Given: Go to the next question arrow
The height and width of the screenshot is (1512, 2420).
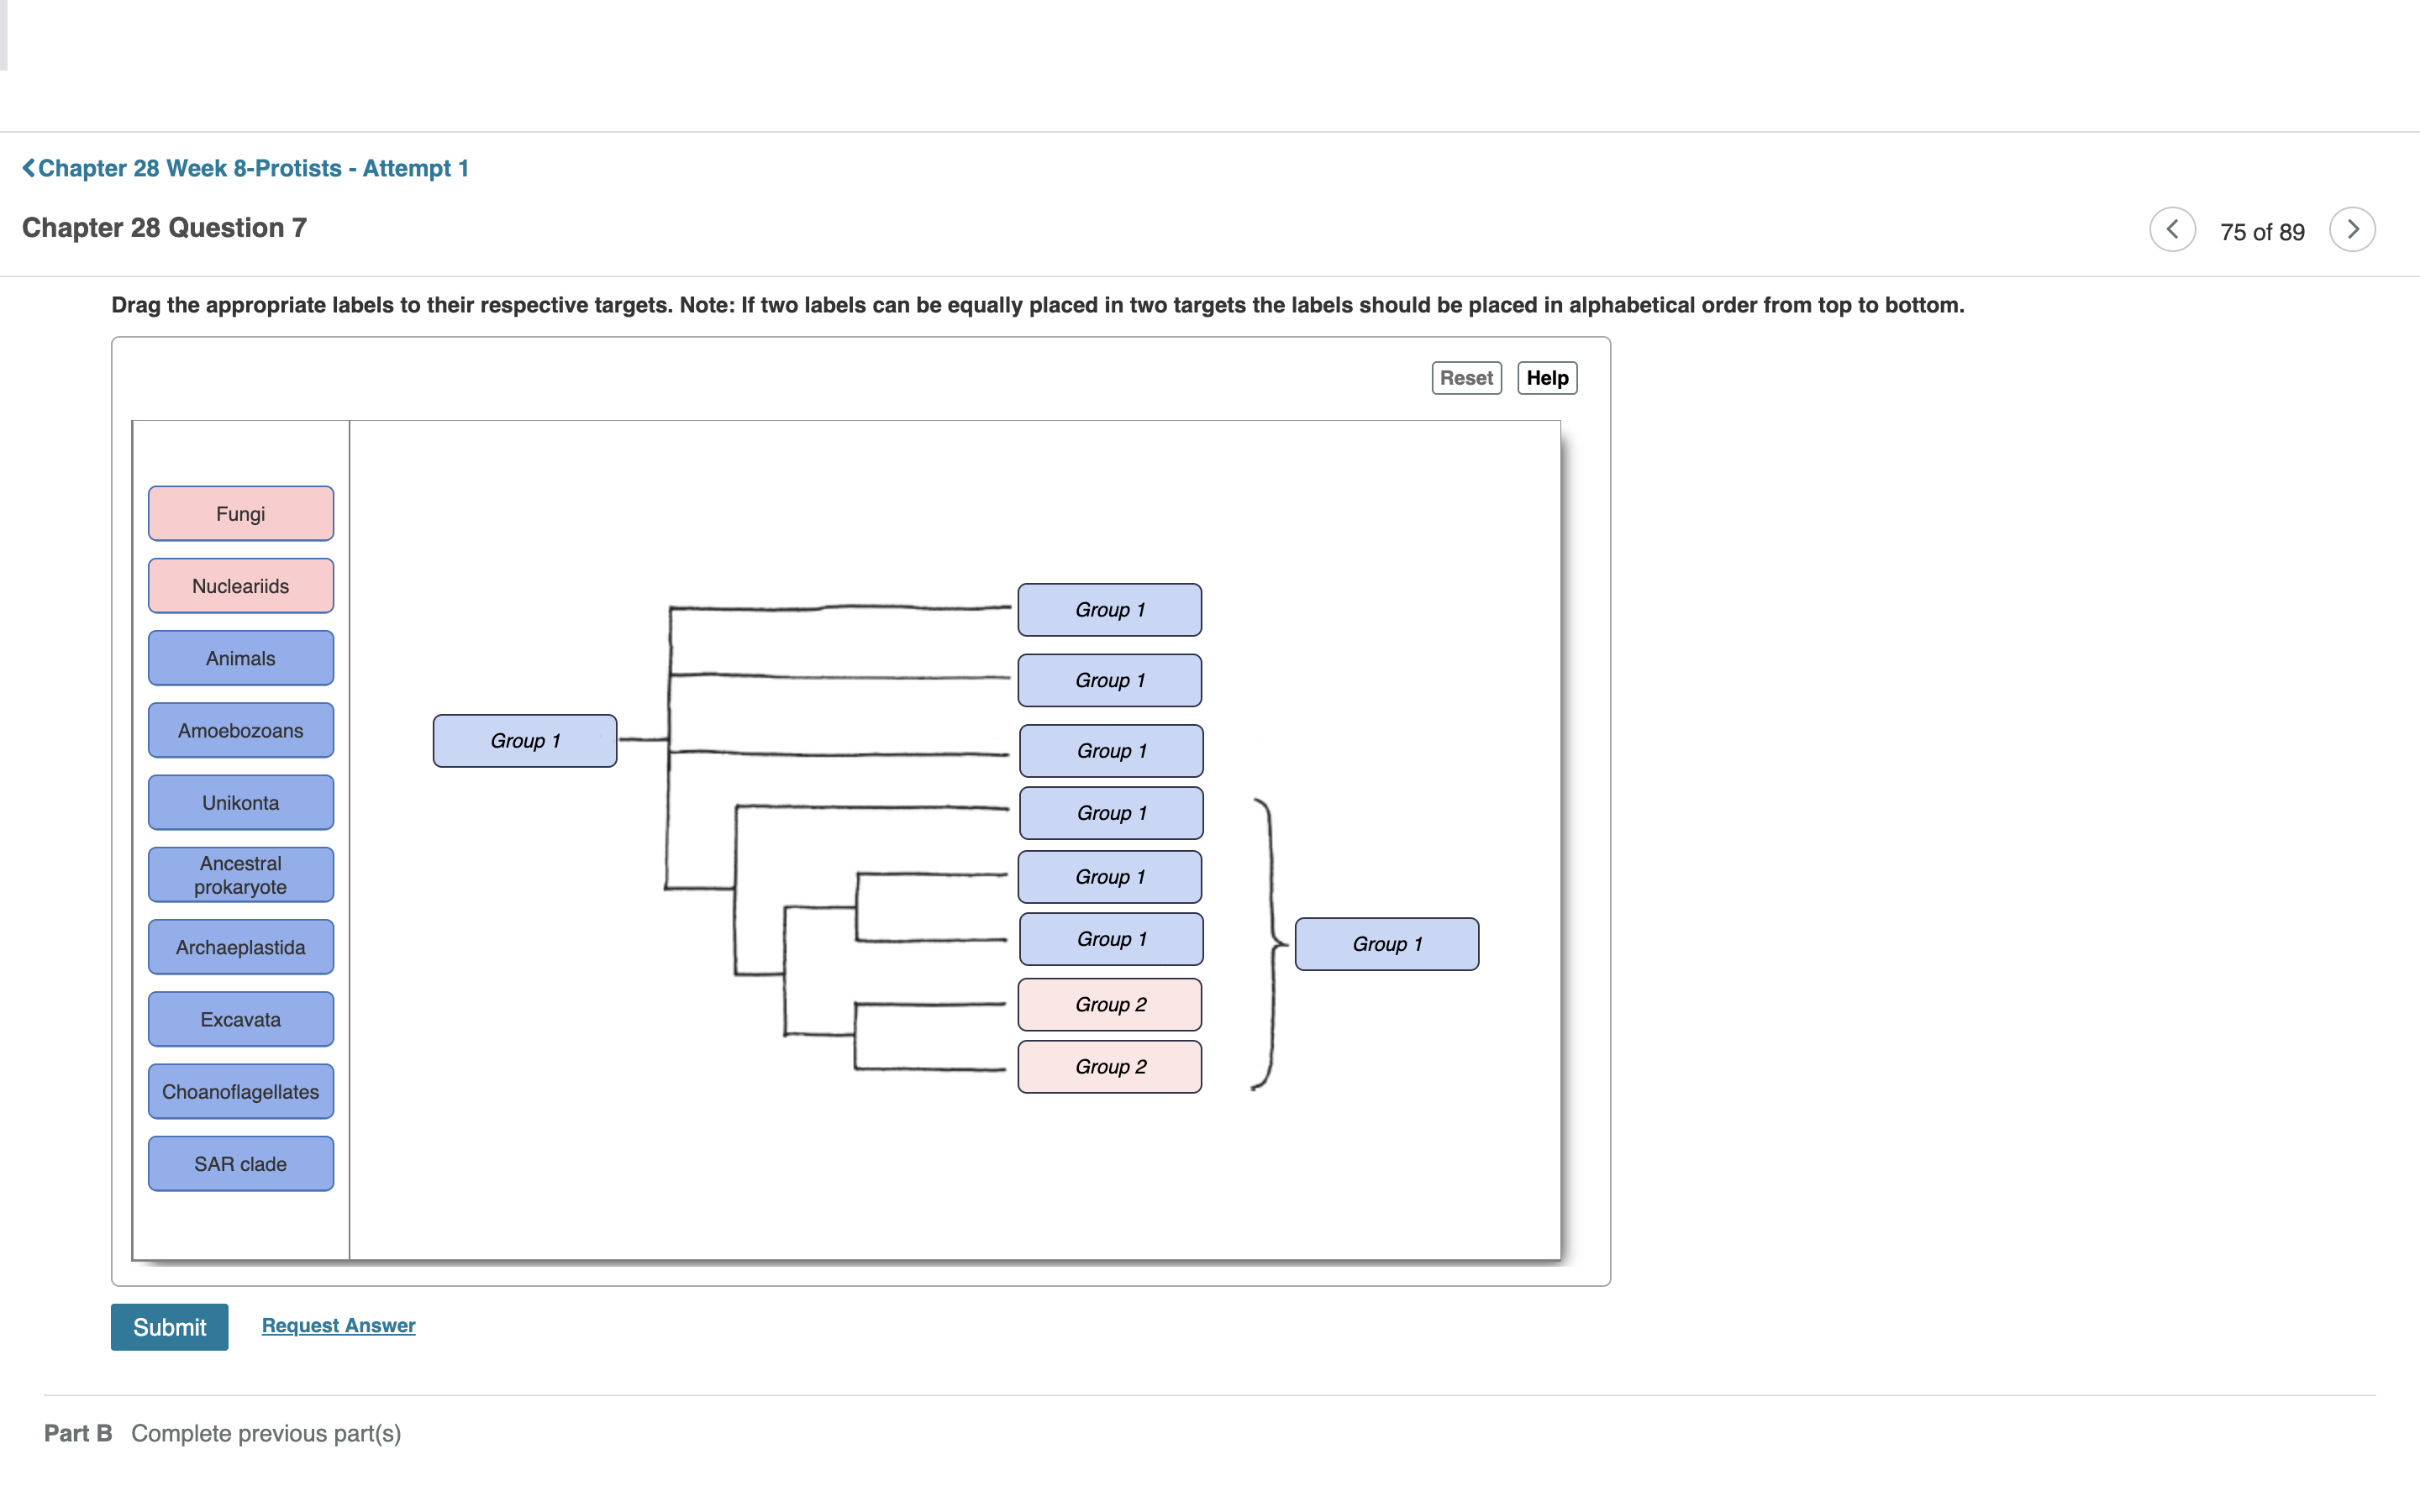Looking at the screenshot, I should click(x=2351, y=230).
